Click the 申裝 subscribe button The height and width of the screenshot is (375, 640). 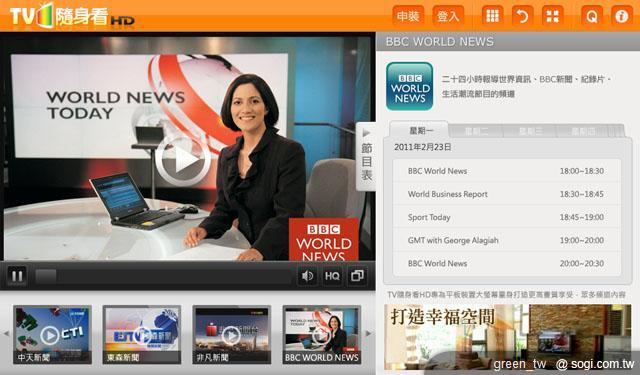[408, 16]
